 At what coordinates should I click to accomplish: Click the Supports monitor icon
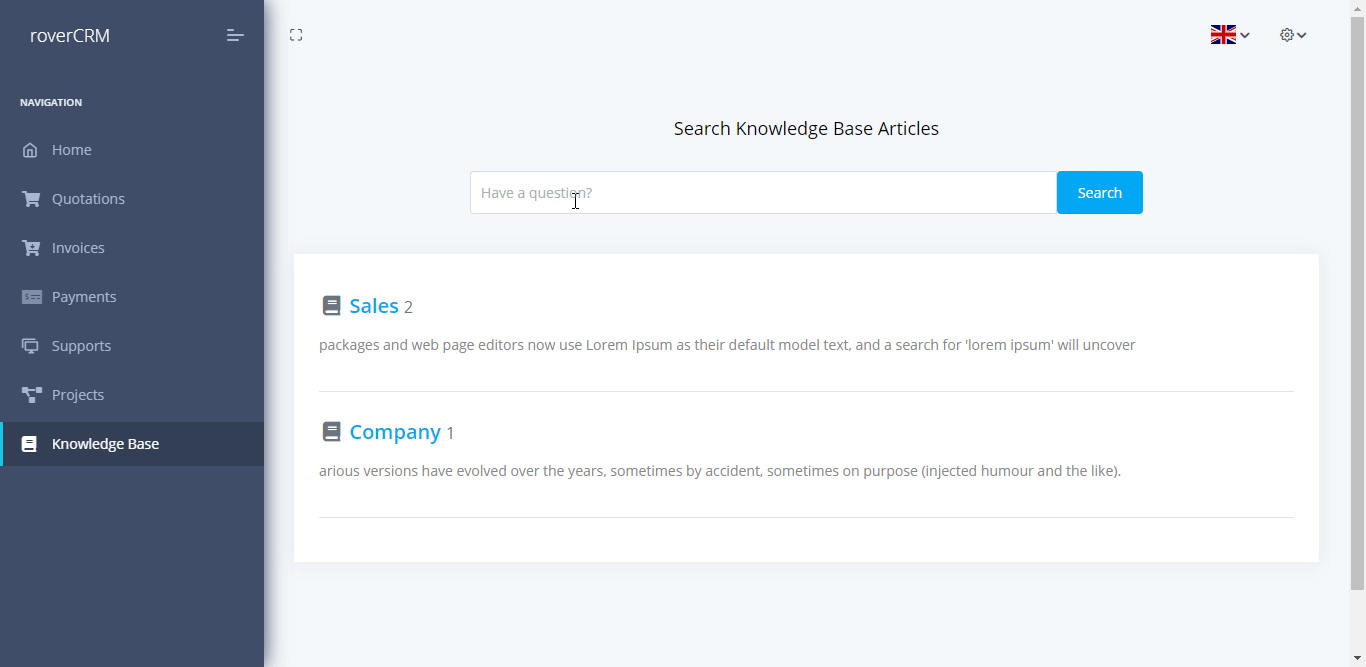tap(31, 346)
